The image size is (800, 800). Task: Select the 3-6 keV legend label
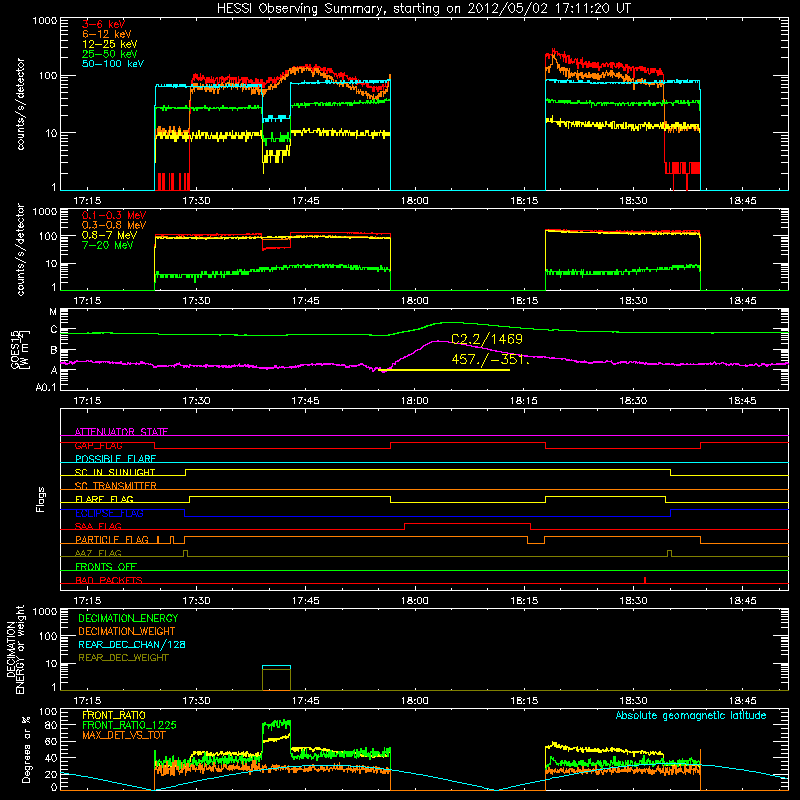(x=103, y=24)
